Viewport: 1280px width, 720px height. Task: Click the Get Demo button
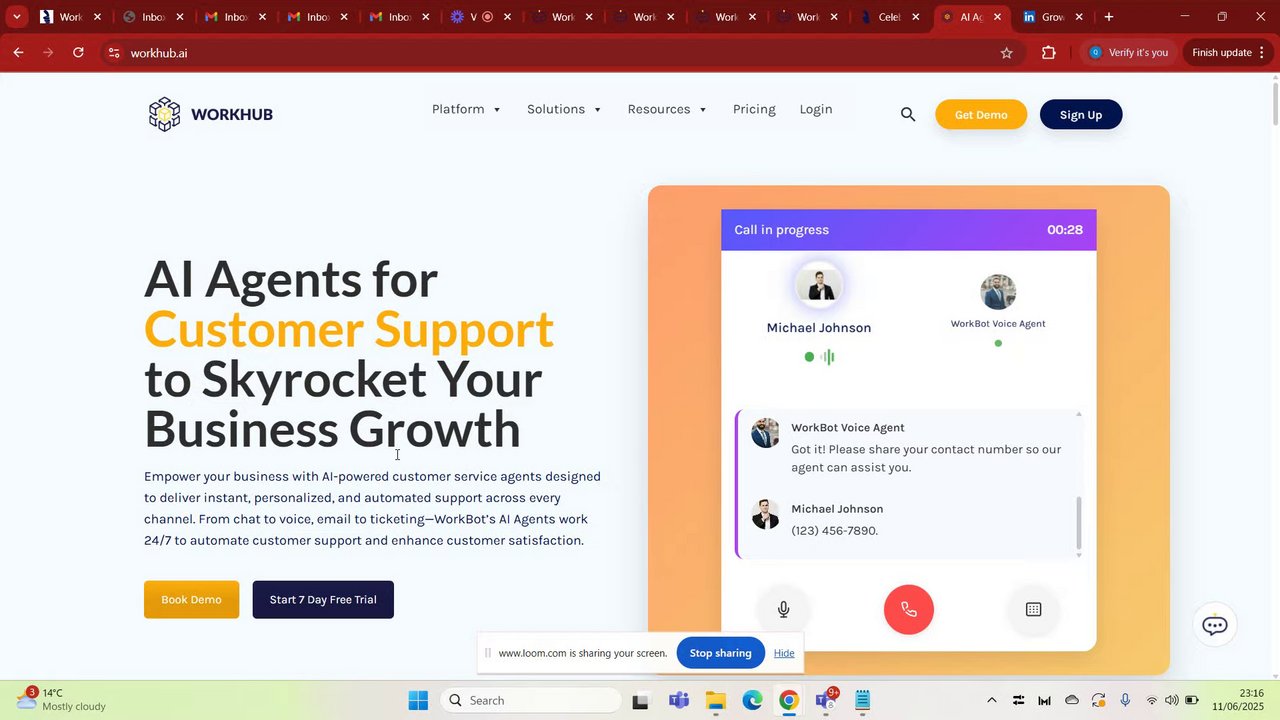tap(981, 115)
